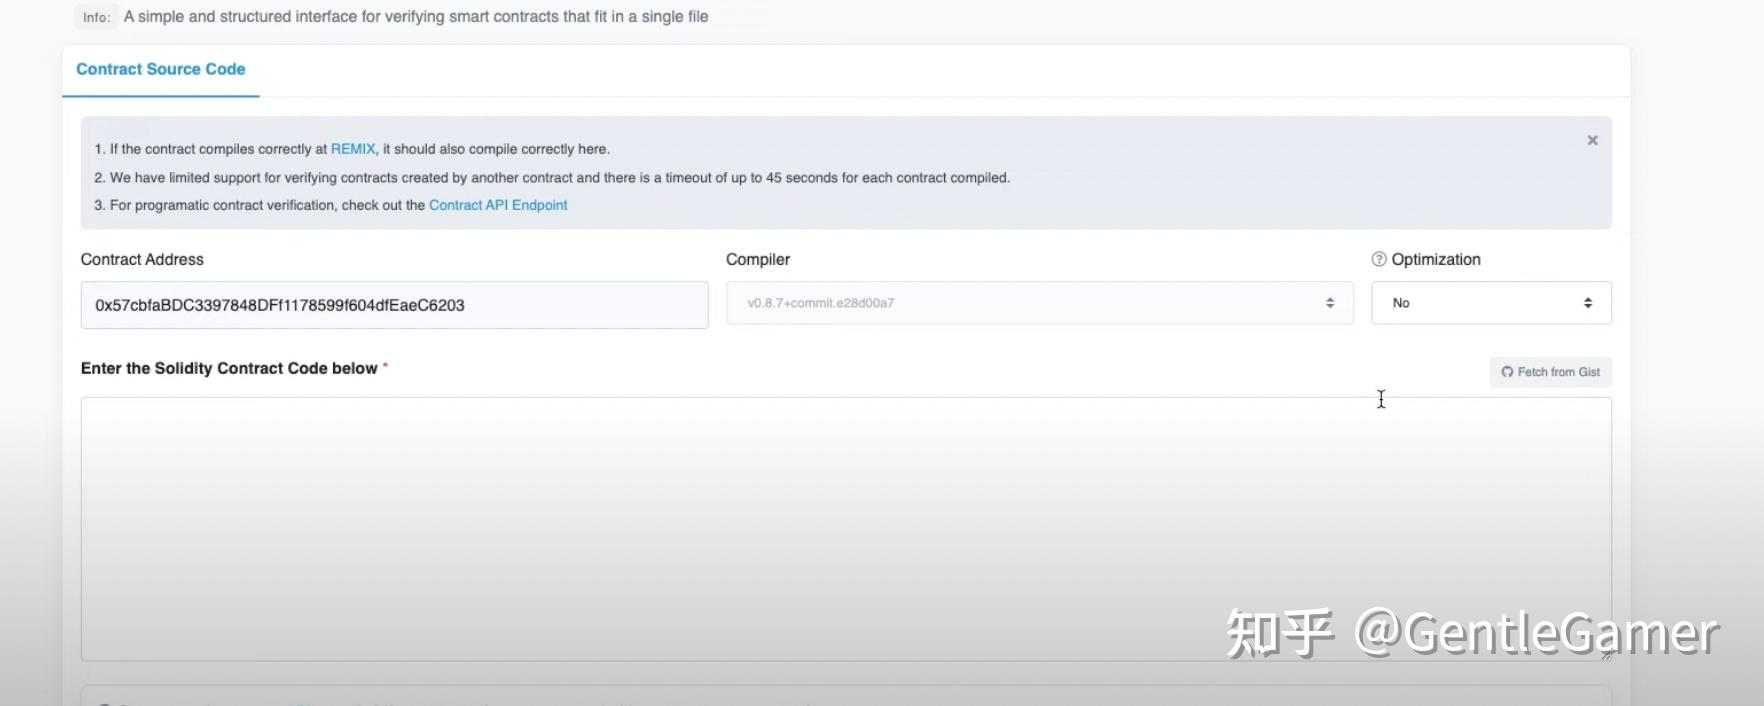Open the Optimization dropdown showing No

click(1490, 303)
